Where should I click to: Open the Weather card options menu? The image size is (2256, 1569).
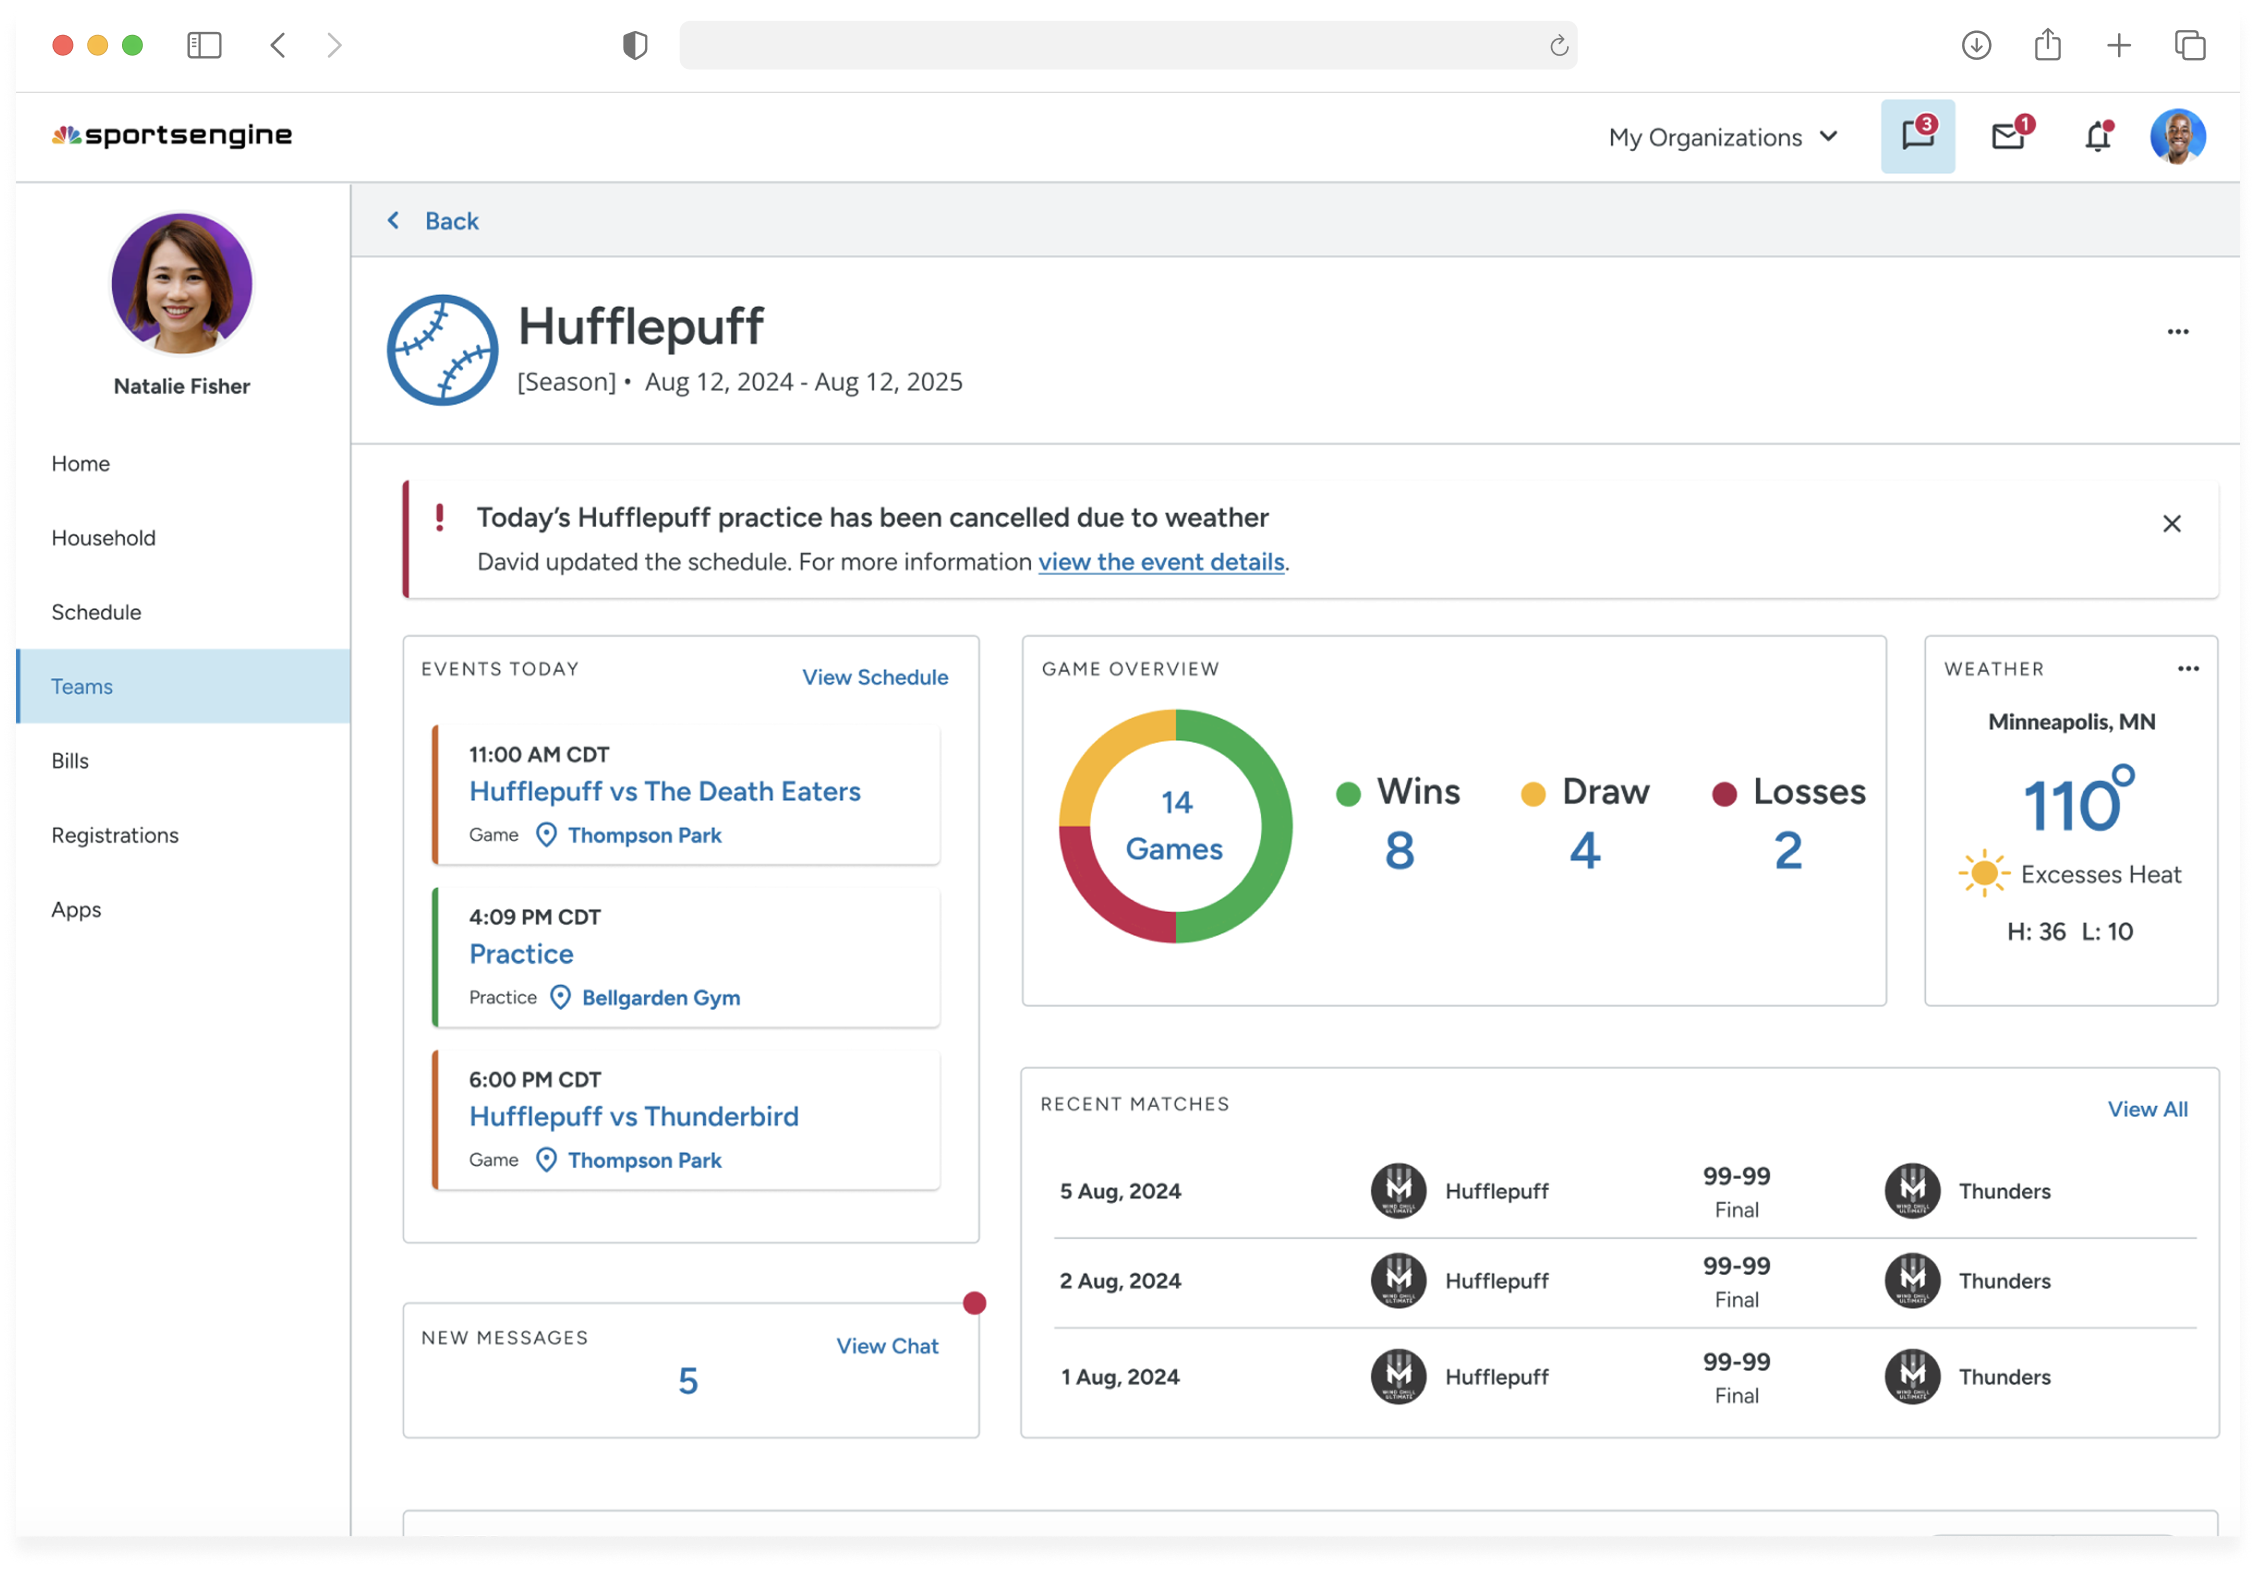[x=2187, y=669]
